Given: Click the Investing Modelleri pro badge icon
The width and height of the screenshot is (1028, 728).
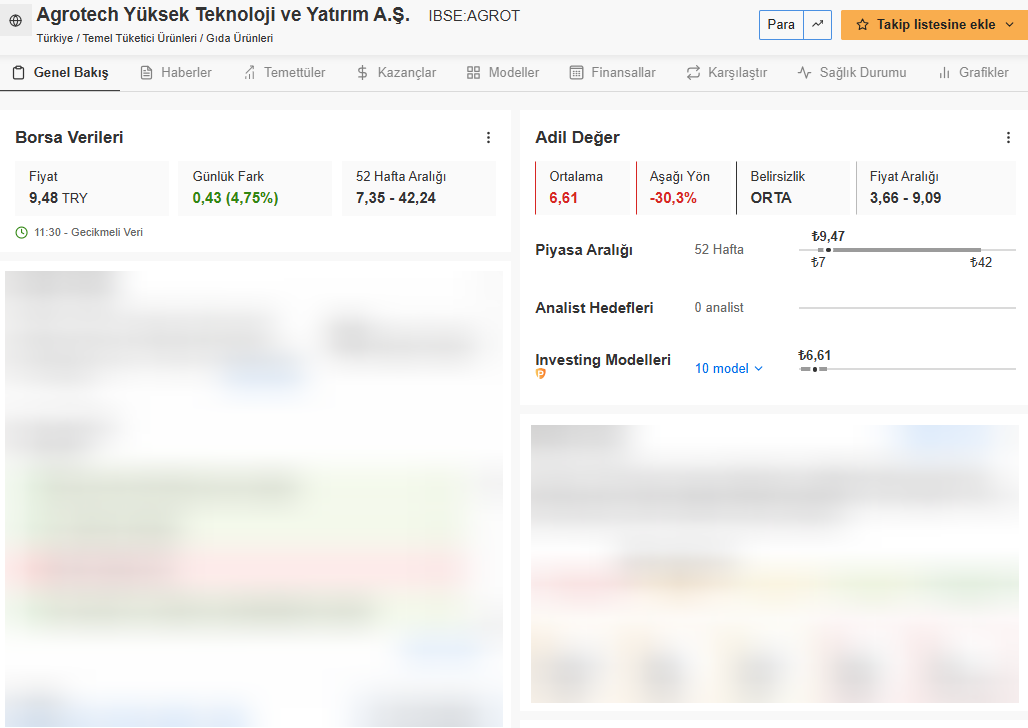Looking at the screenshot, I should point(541,374).
